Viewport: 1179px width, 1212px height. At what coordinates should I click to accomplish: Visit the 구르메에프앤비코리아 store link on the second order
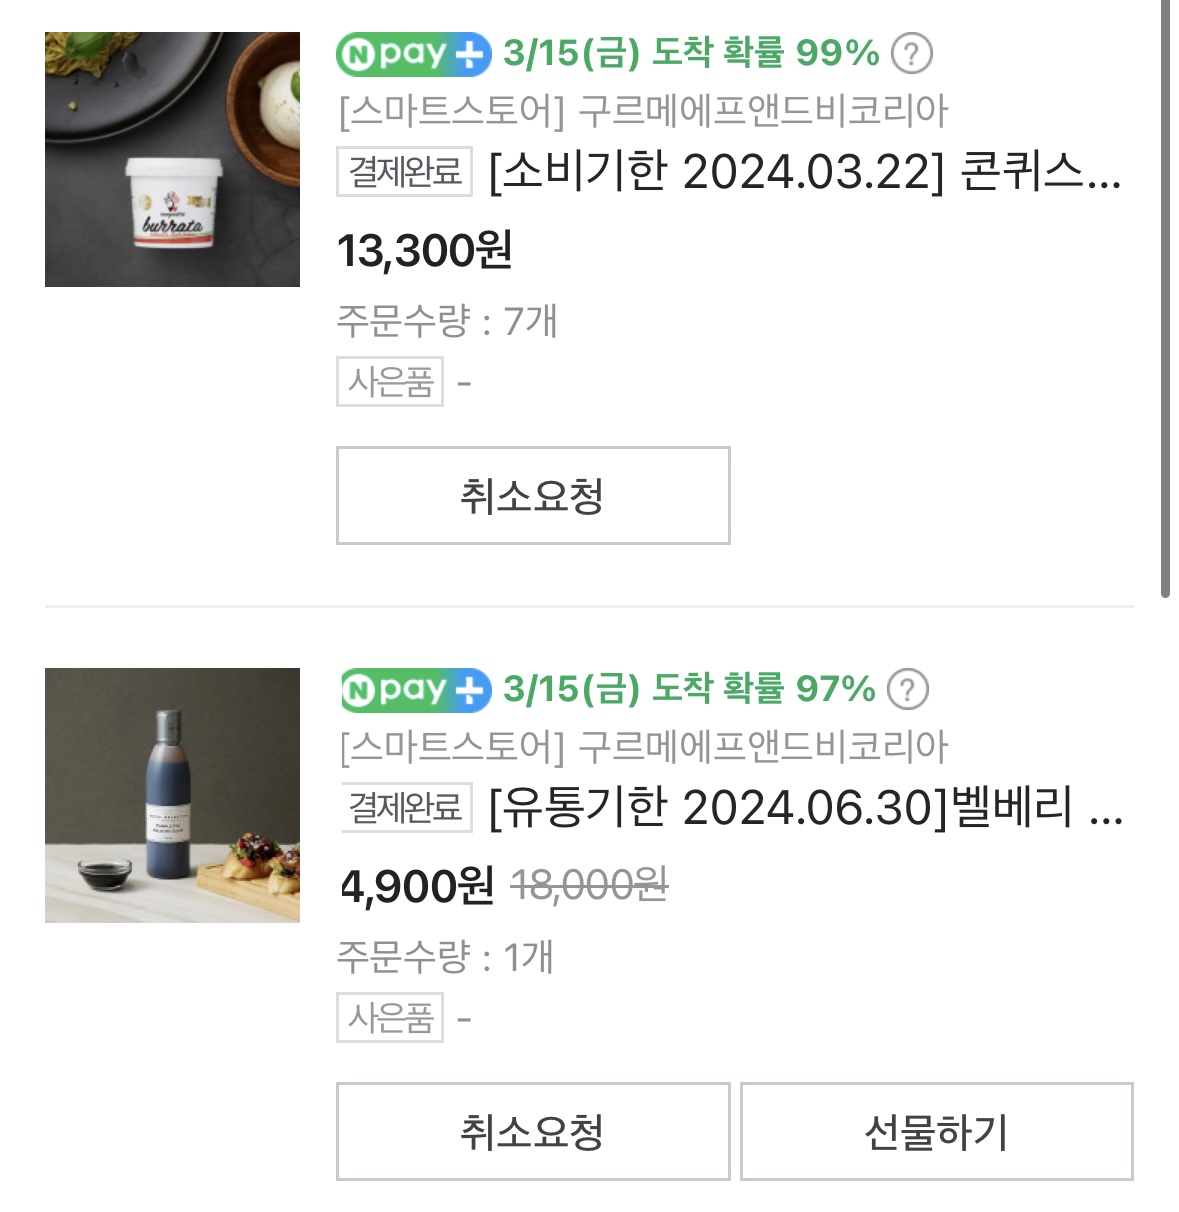coord(642,747)
